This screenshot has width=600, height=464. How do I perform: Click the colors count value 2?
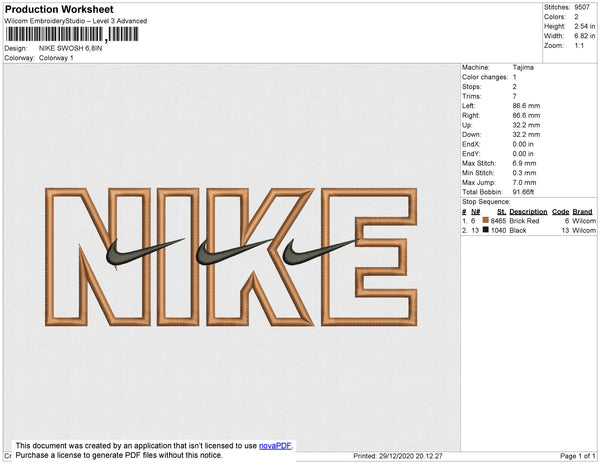click(576, 17)
